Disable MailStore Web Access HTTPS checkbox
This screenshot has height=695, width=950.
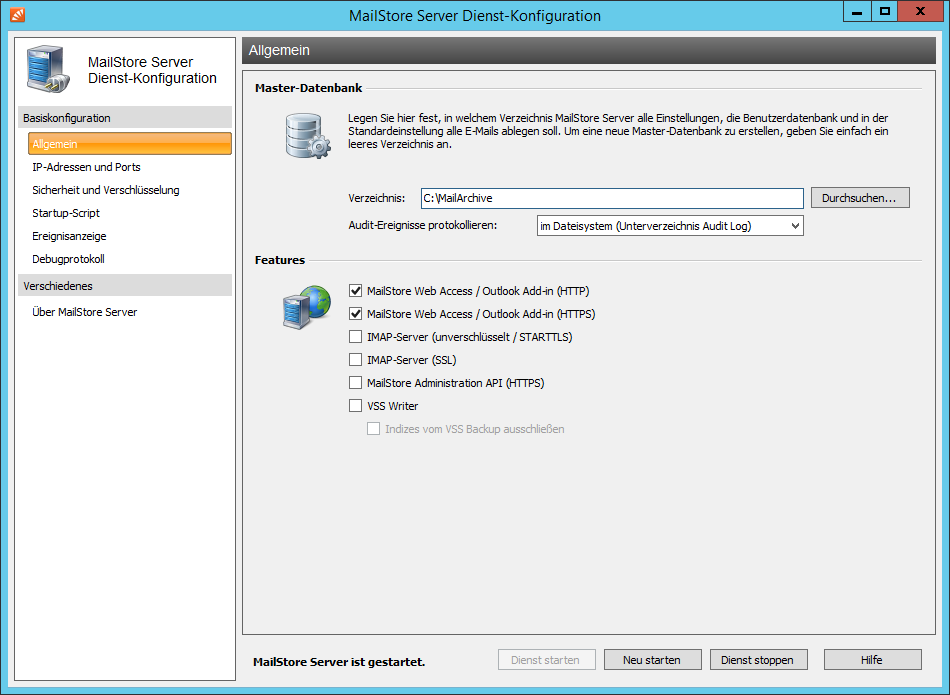point(356,314)
